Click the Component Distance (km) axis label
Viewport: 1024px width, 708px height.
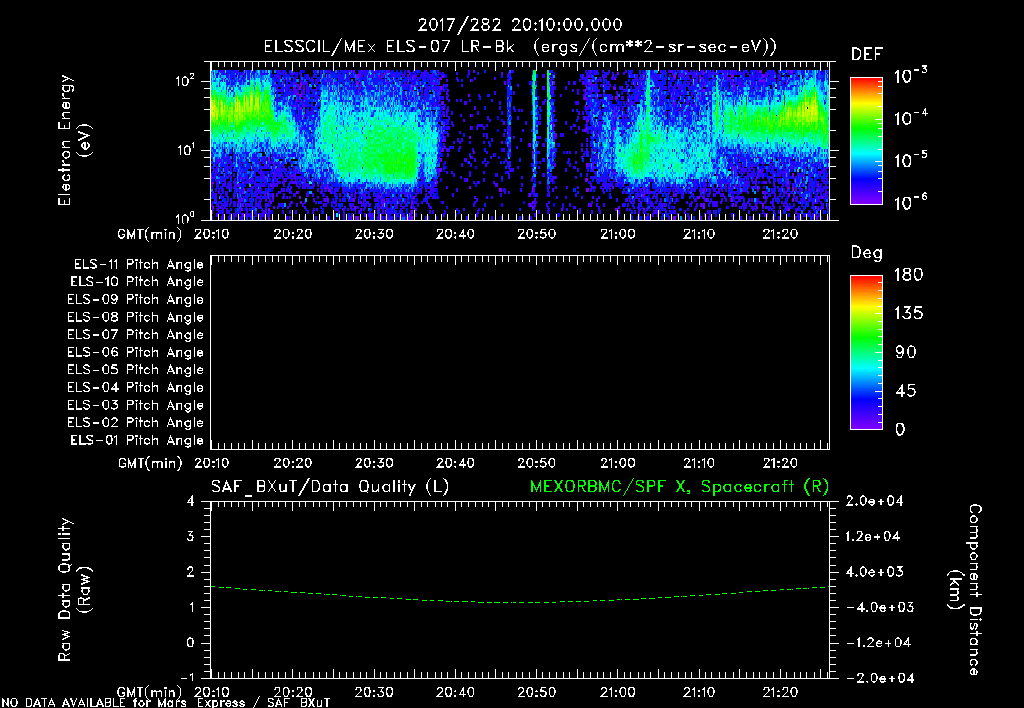click(x=965, y=590)
